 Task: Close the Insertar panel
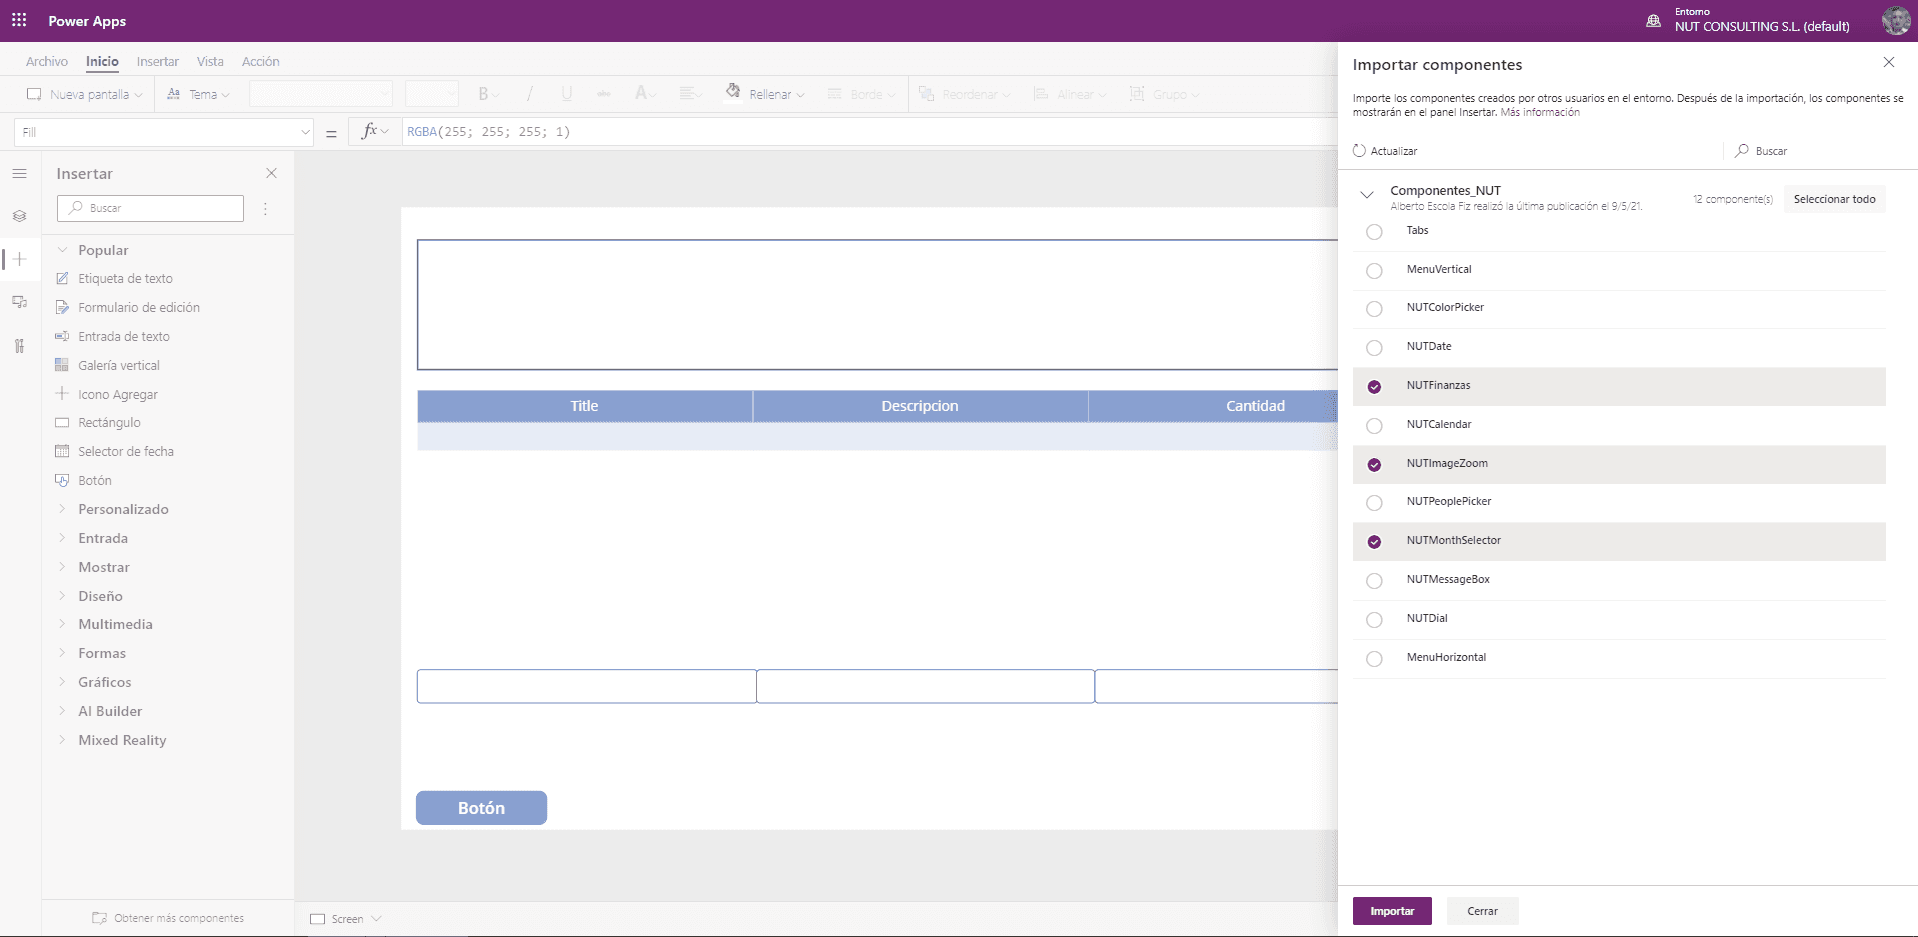coord(271,173)
